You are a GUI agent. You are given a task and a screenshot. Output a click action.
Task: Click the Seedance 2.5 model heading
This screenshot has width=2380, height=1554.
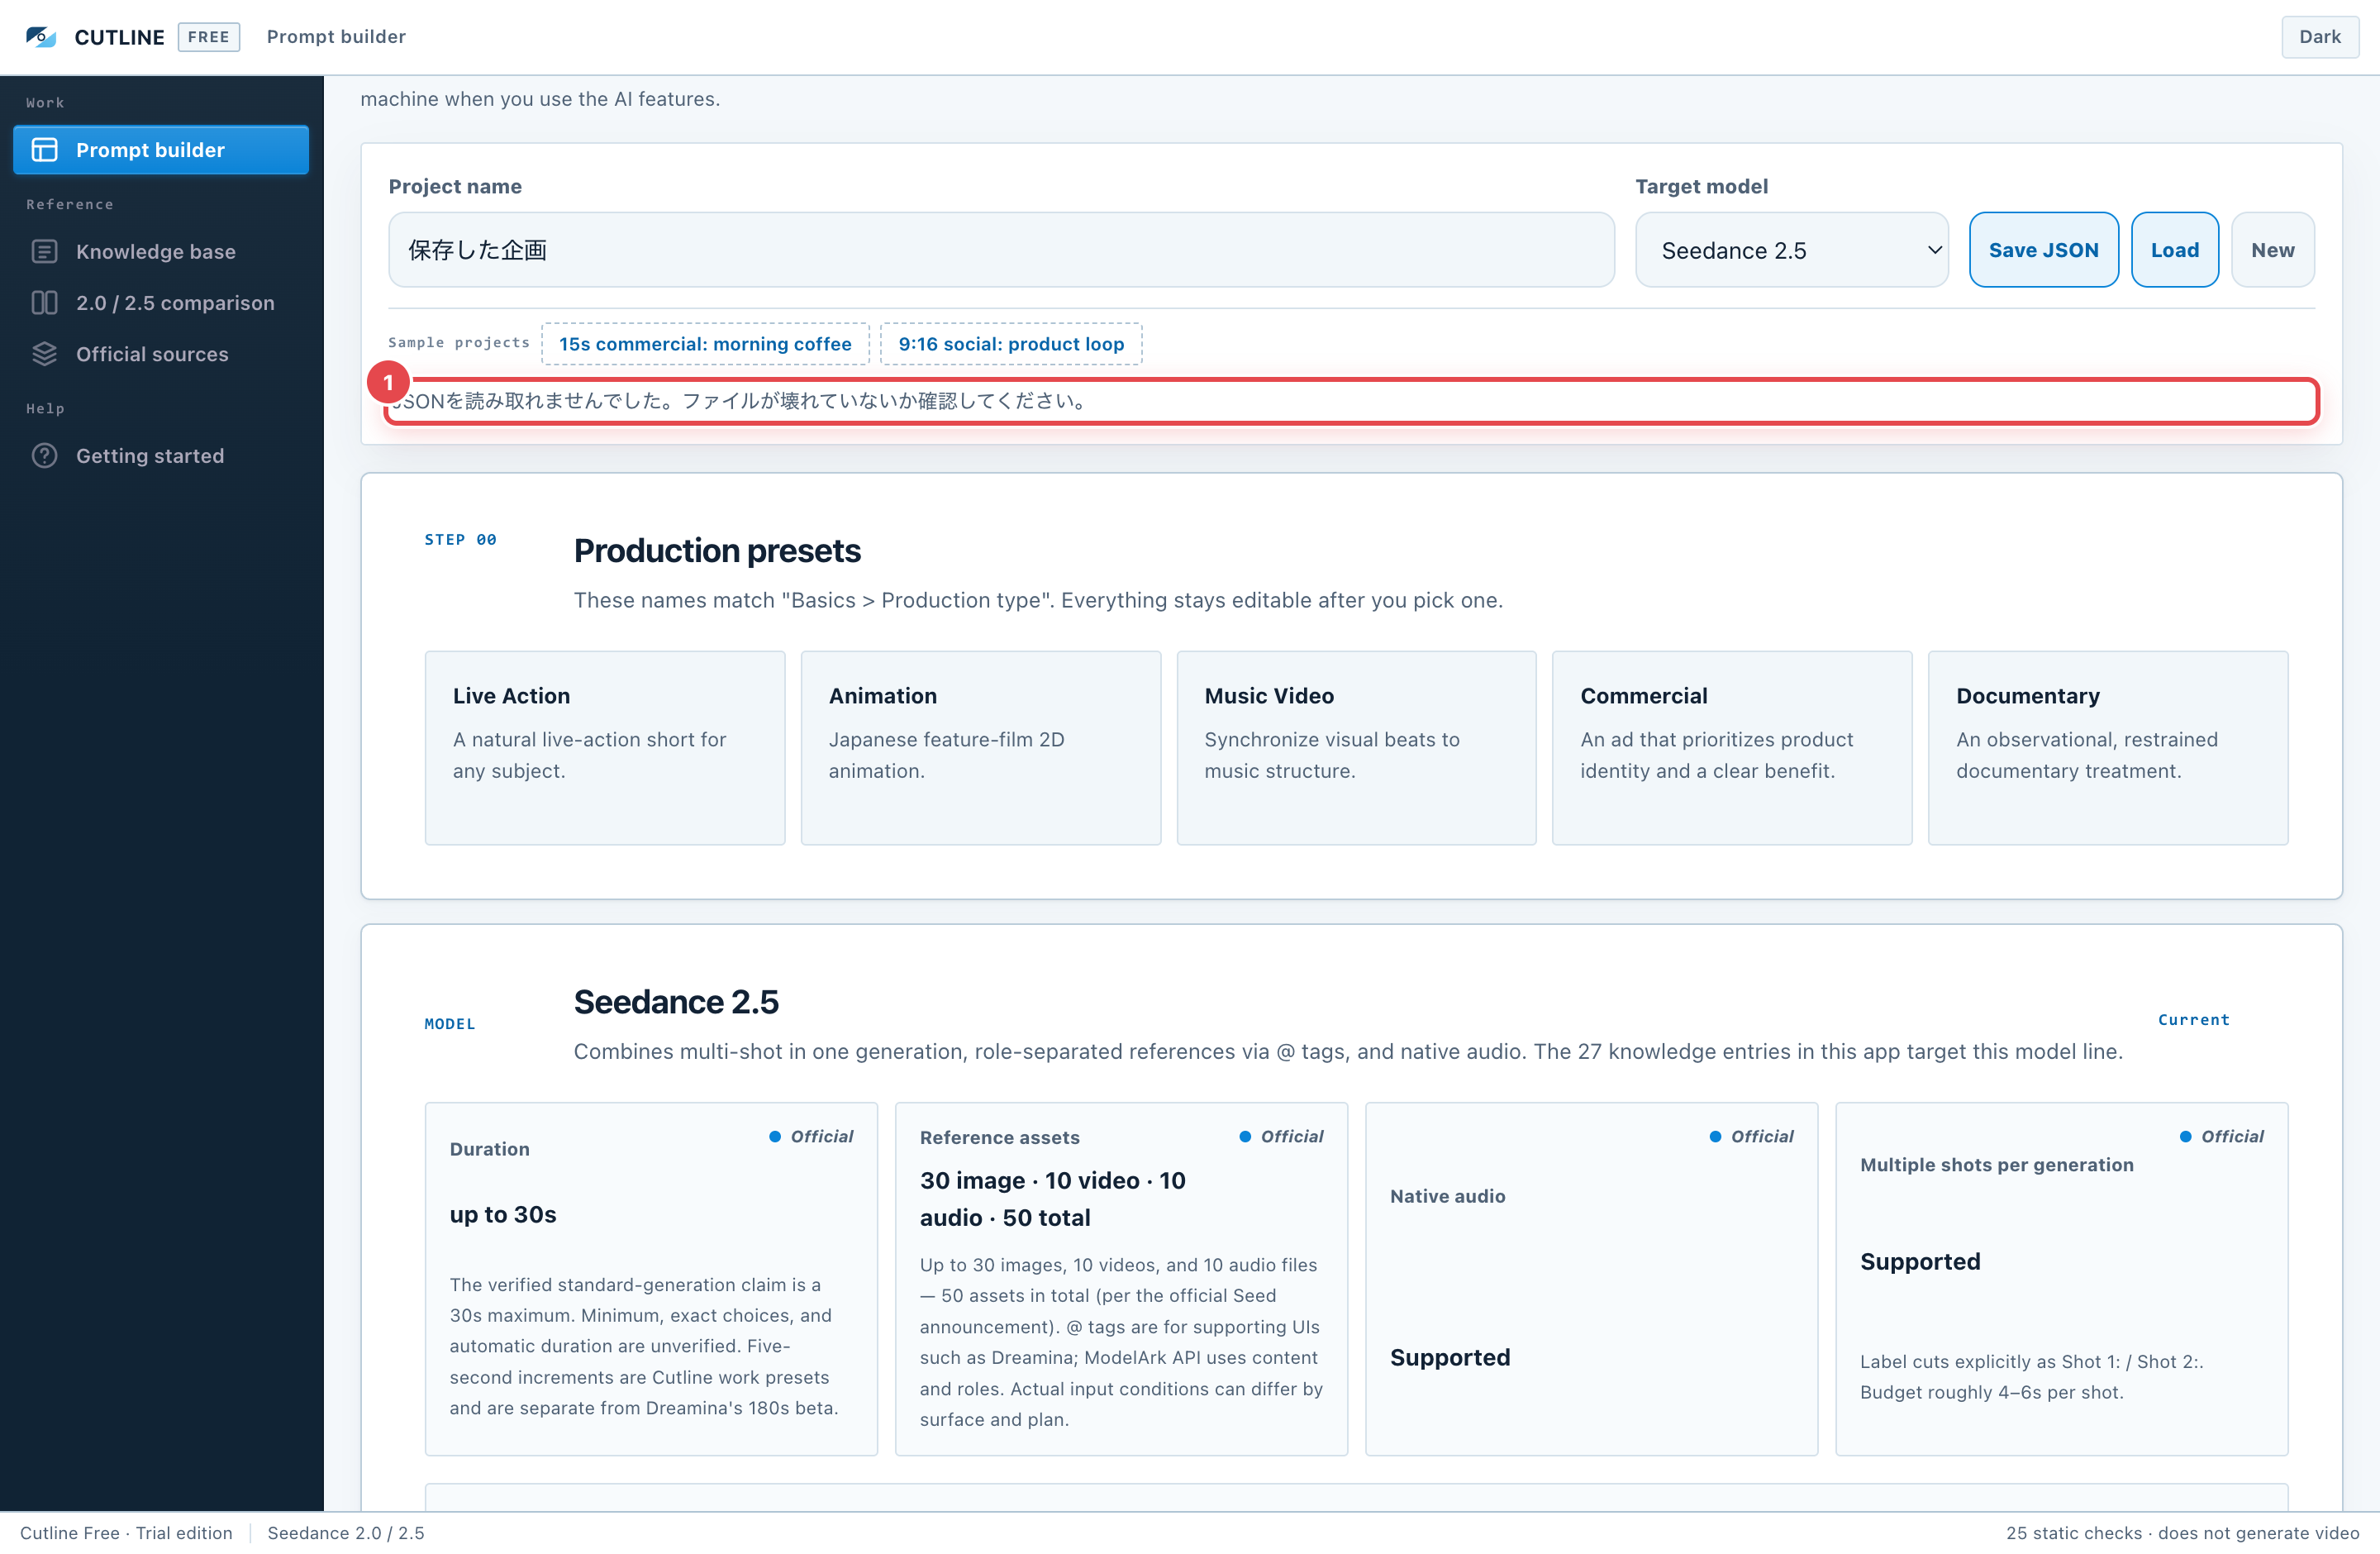click(x=676, y=1002)
